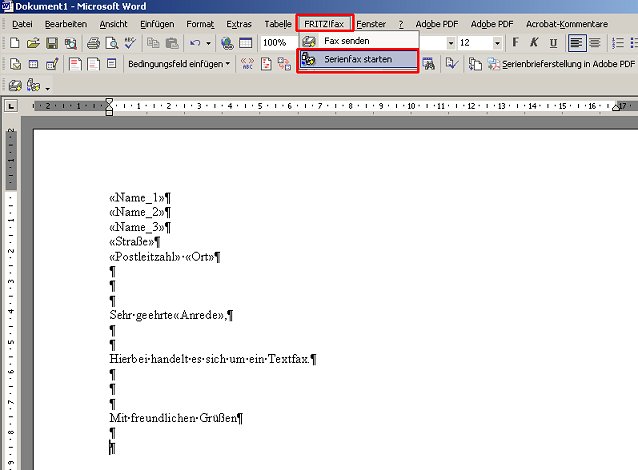View merged data «ABC» icon
The height and width of the screenshot is (470, 638).
coord(247,64)
